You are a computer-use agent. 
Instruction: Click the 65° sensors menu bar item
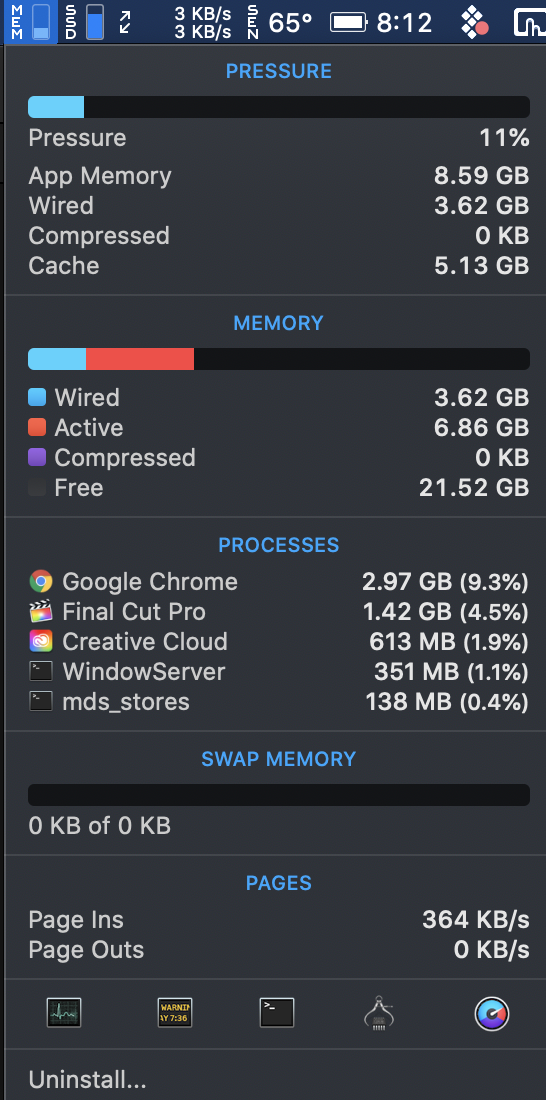281,22
